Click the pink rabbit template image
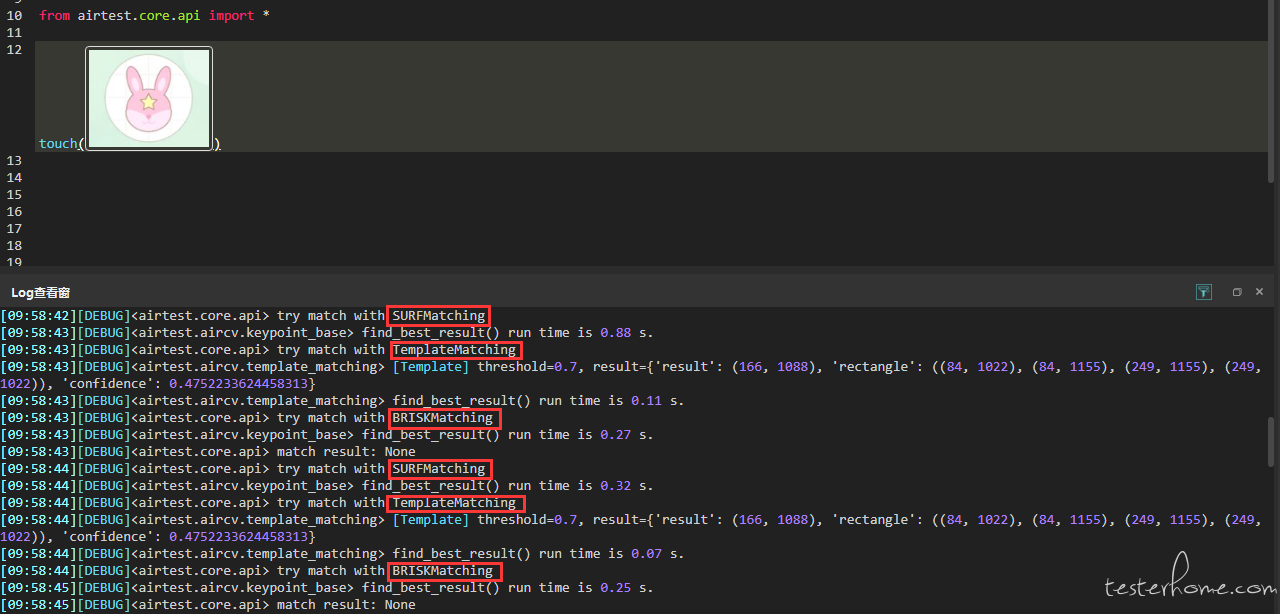Screen dimensions: 1280x614 [x=149, y=98]
